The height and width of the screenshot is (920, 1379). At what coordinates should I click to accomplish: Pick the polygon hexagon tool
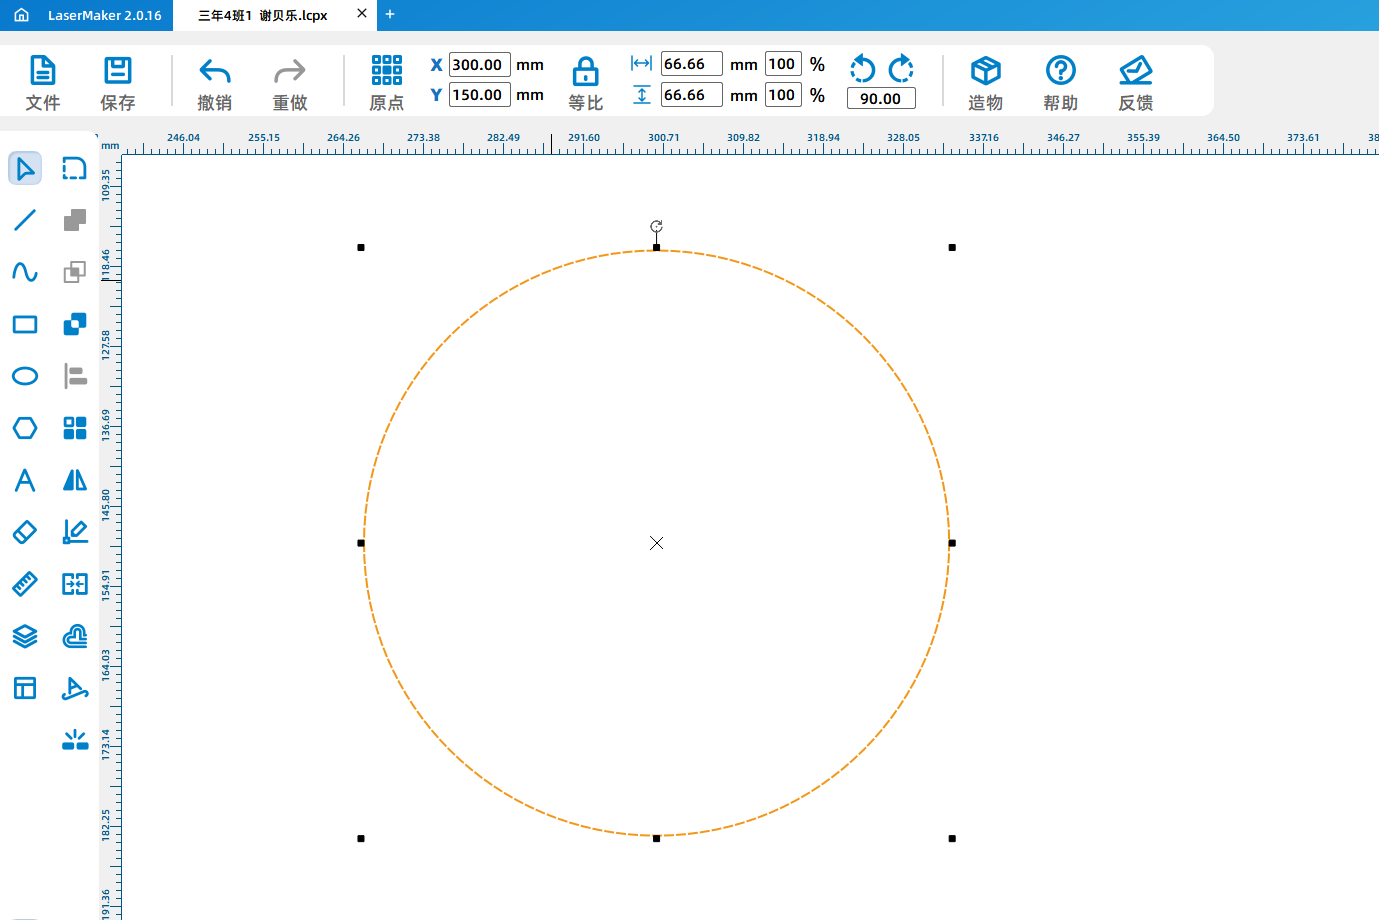click(25, 428)
